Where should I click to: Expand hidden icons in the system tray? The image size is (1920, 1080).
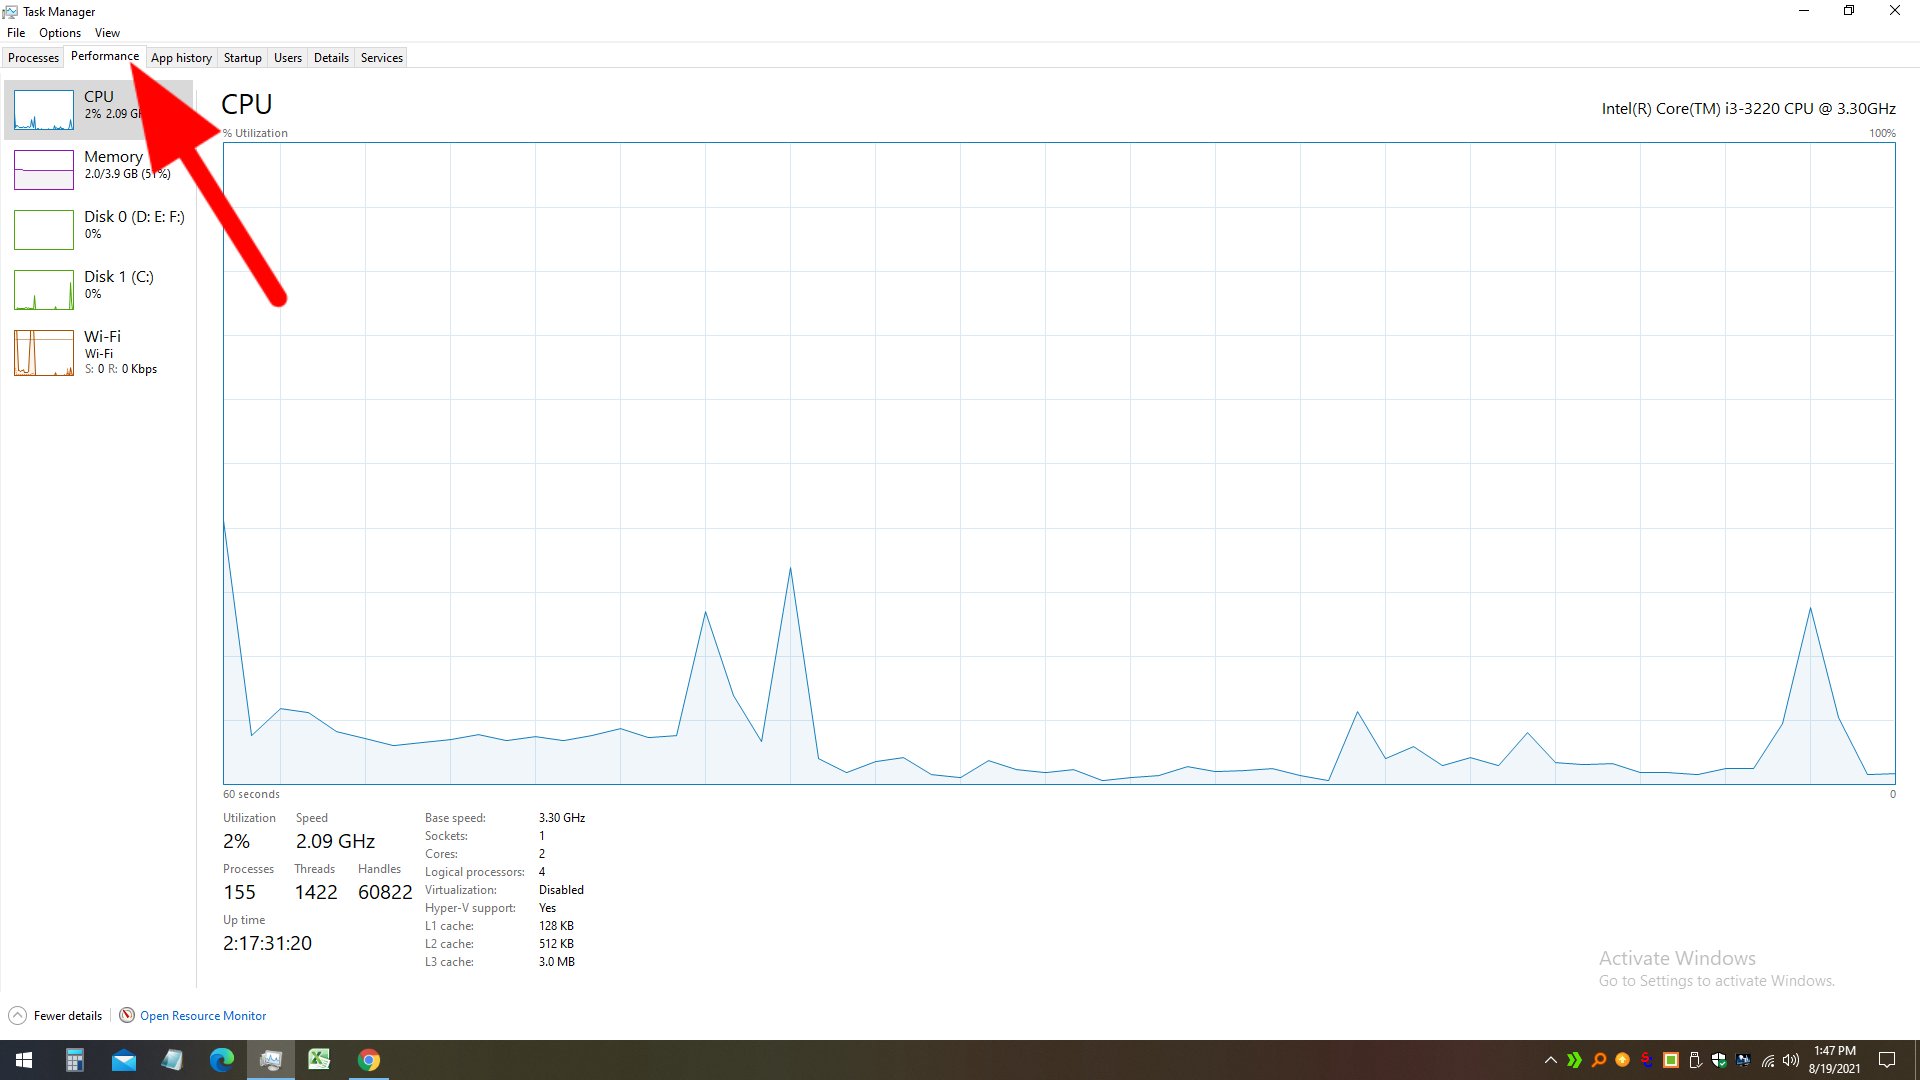point(1549,1060)
